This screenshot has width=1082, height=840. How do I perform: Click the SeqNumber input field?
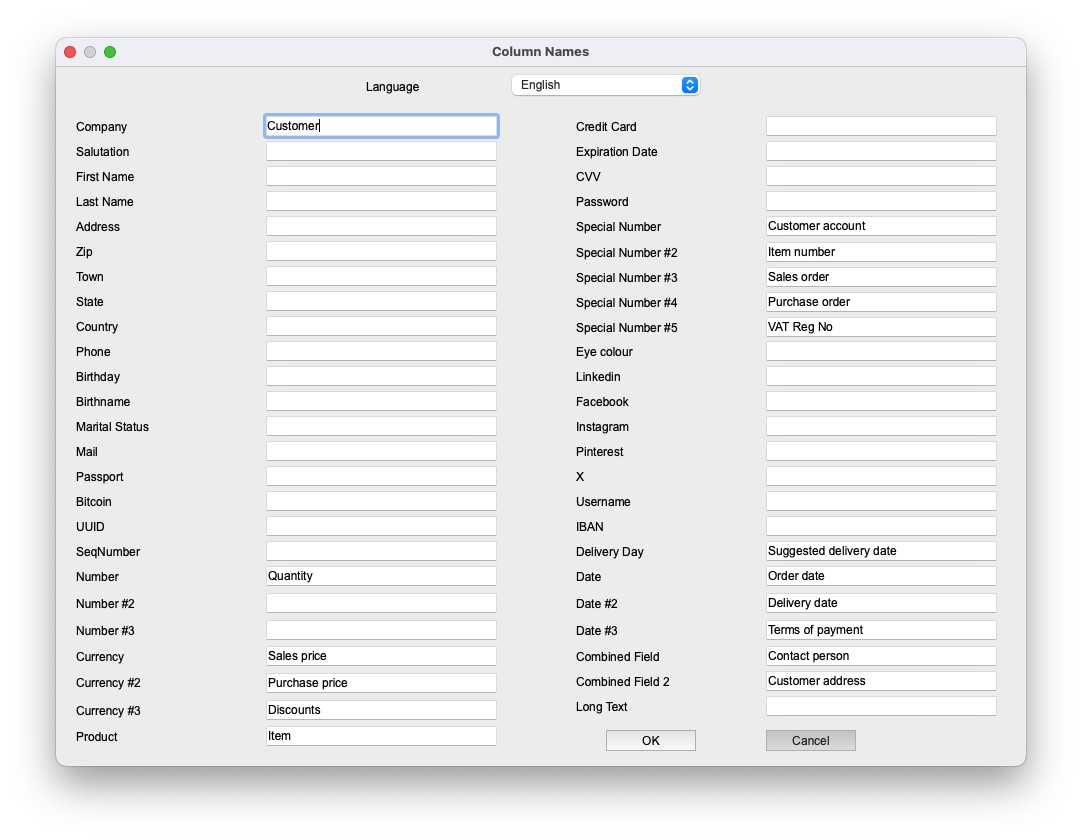point(381,551)
